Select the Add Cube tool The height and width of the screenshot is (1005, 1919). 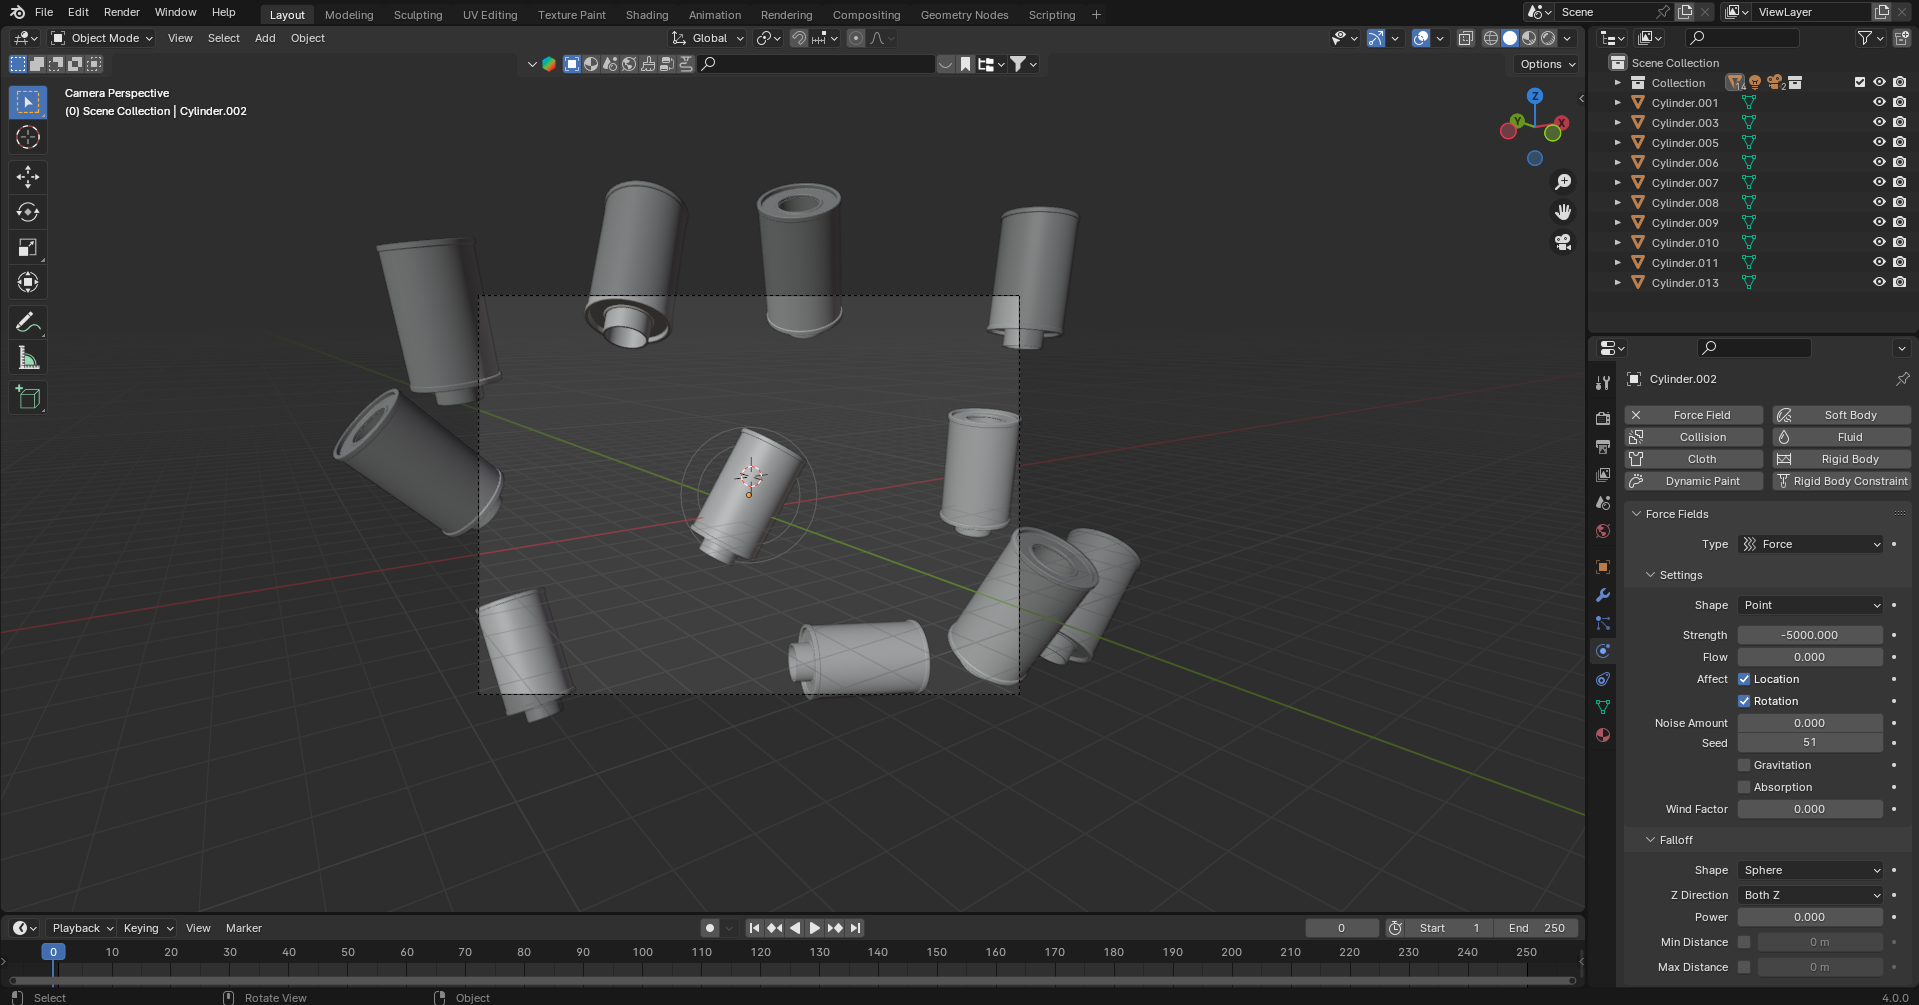click(x=28, y=398)
